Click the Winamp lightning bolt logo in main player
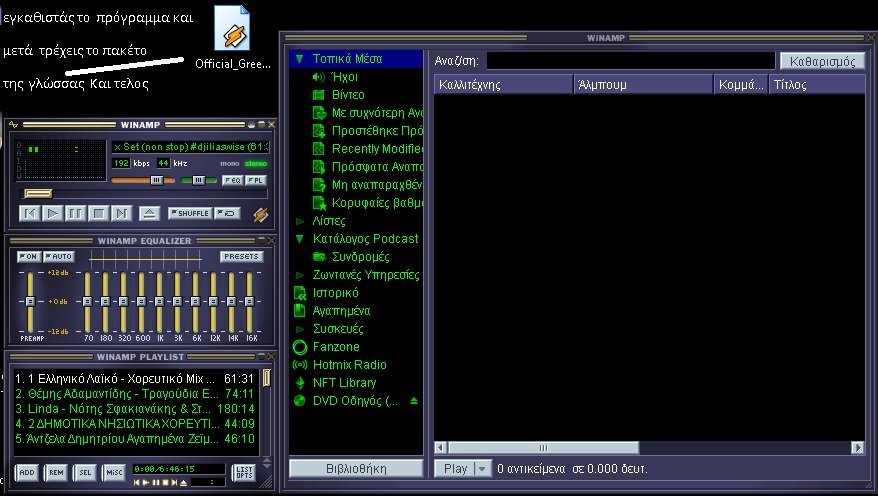878x496 pixels. (260, 214)
